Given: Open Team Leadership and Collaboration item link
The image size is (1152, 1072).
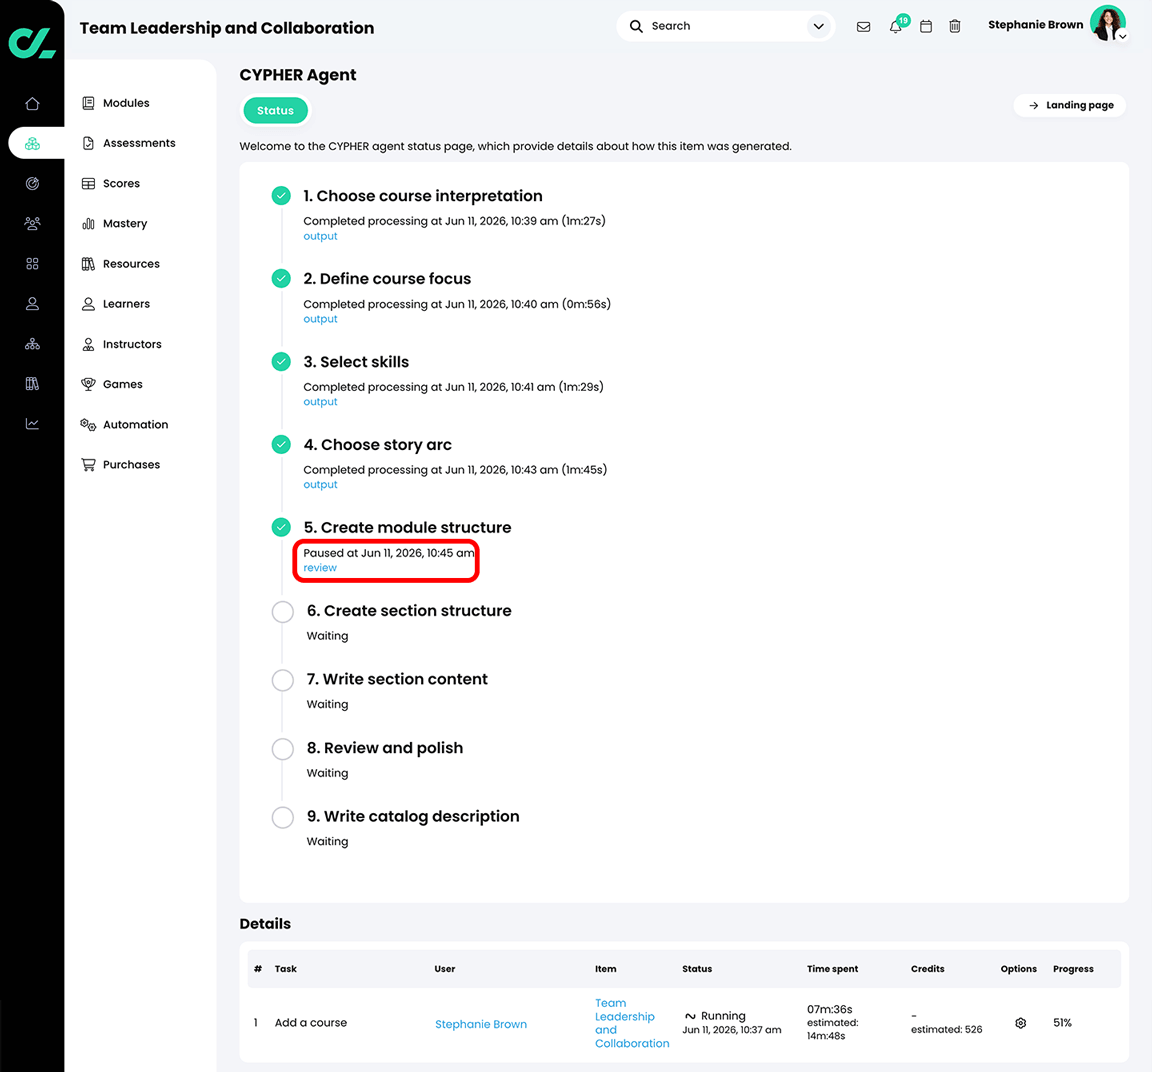Looking at the screenshot, I should point(632,1023).
